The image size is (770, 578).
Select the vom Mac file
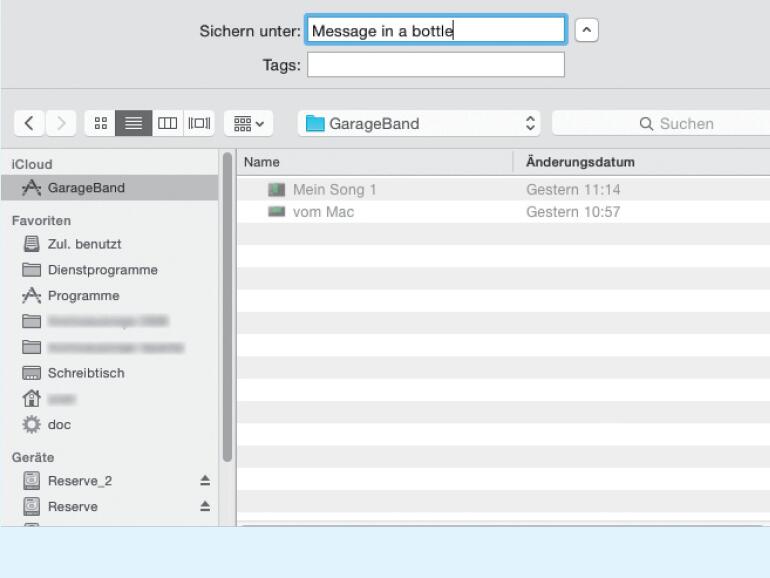pos(503,212)
